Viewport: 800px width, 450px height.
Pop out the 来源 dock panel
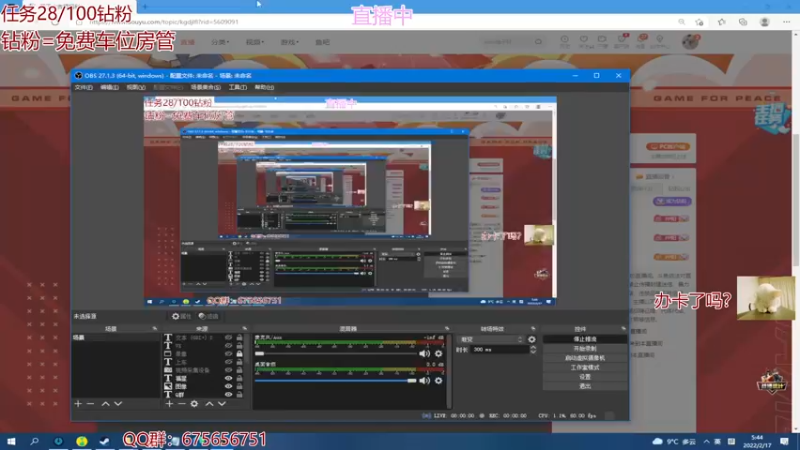coord(244,329)
